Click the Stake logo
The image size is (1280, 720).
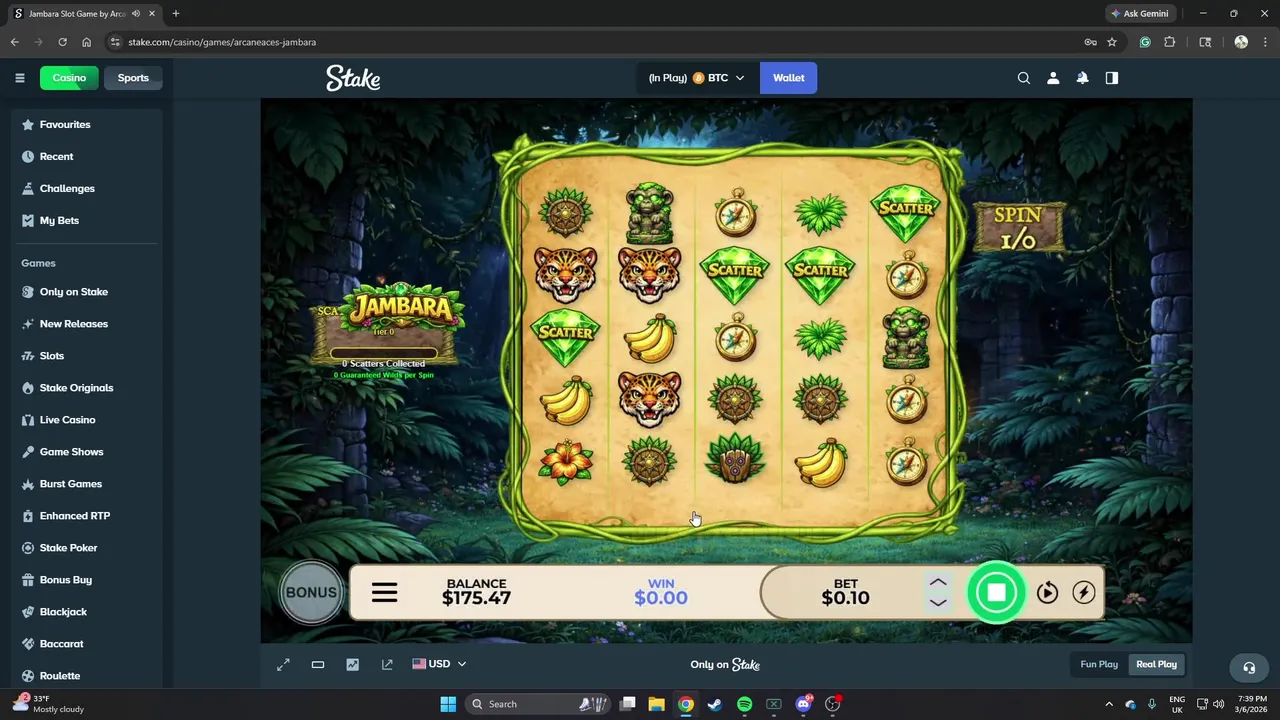(353, 78)
